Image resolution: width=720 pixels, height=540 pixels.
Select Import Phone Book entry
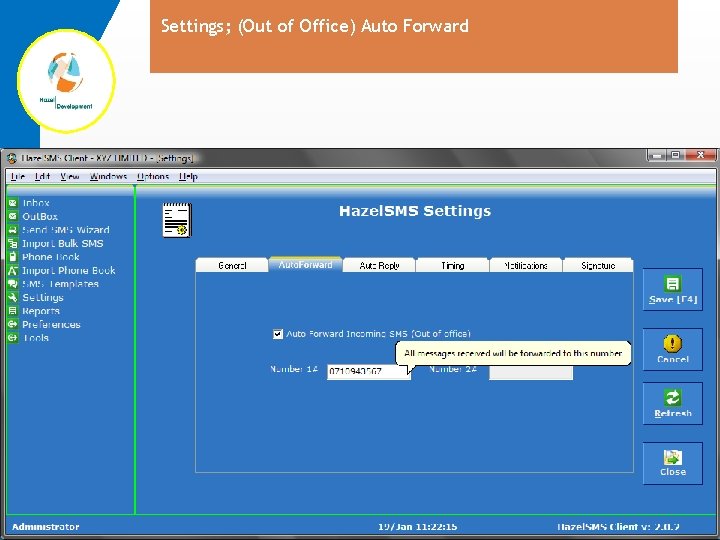click(68, 270)
